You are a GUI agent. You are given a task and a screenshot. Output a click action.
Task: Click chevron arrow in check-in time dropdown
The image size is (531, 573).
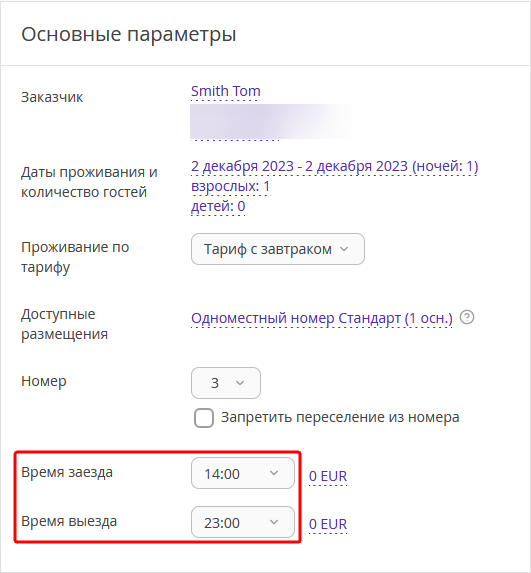274,473
